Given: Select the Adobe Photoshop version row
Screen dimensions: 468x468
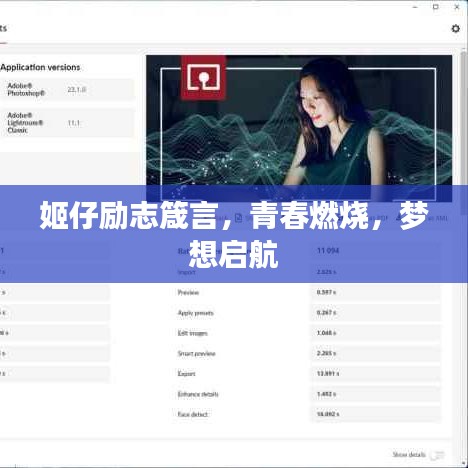Looking at the screenshot, I should pyautogui.click(x=67, y=90).
